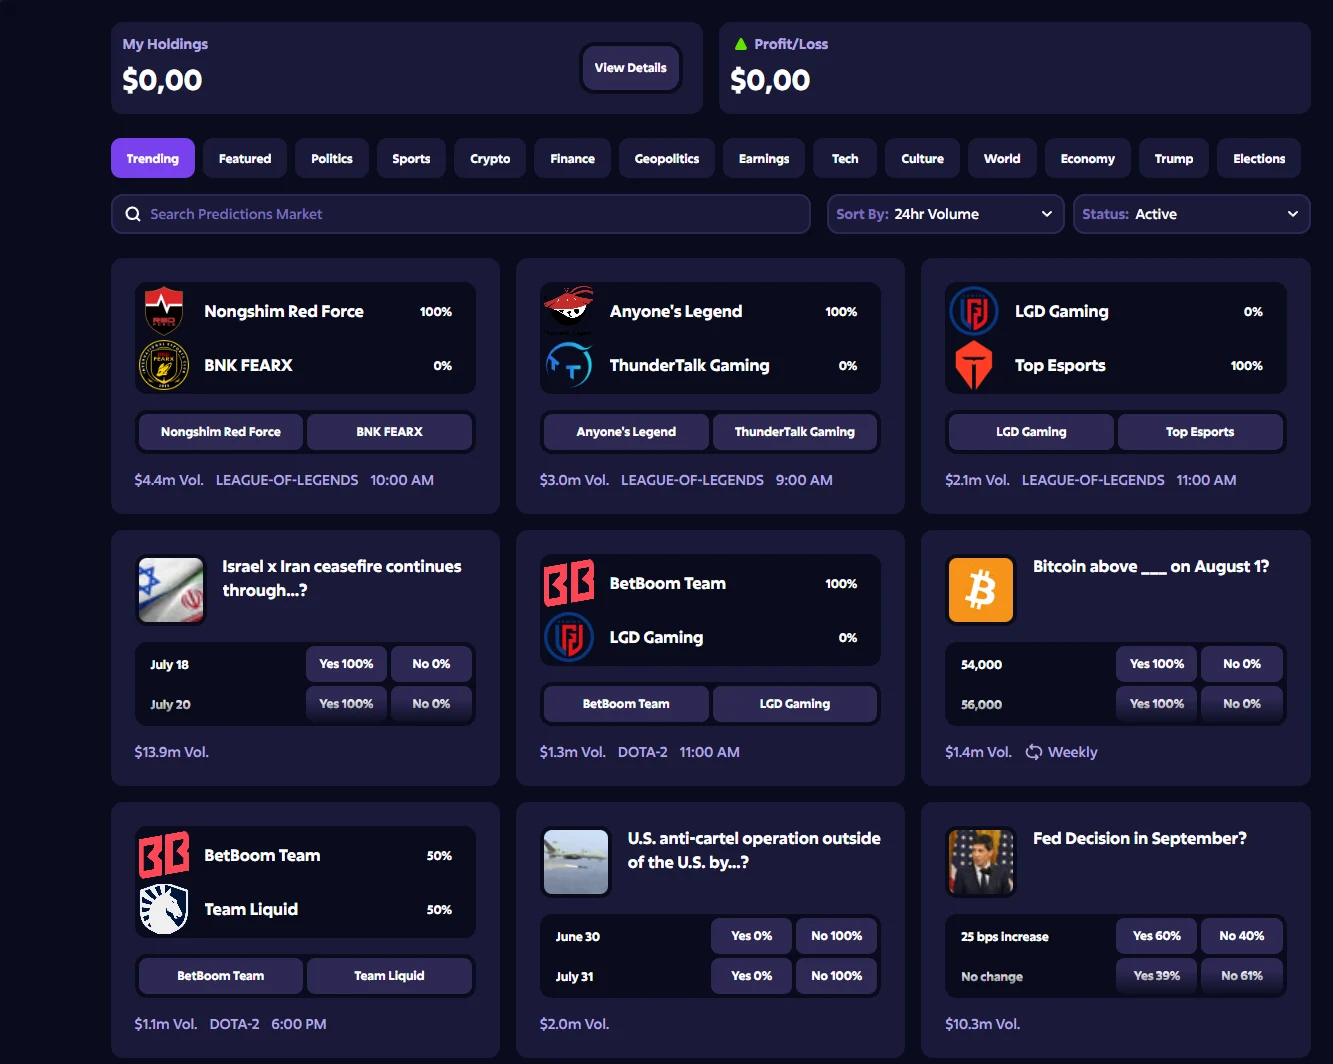
Task: Click Yes 39% for No change
Action: tap(1157, 976)
